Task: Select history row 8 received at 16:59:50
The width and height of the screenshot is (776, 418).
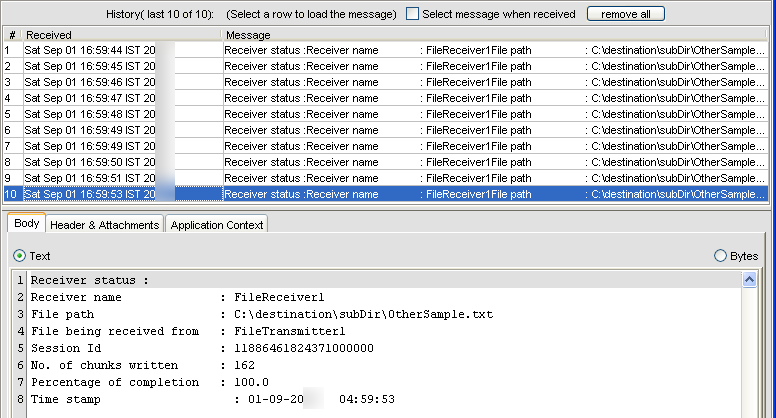Action: [386, 162]
